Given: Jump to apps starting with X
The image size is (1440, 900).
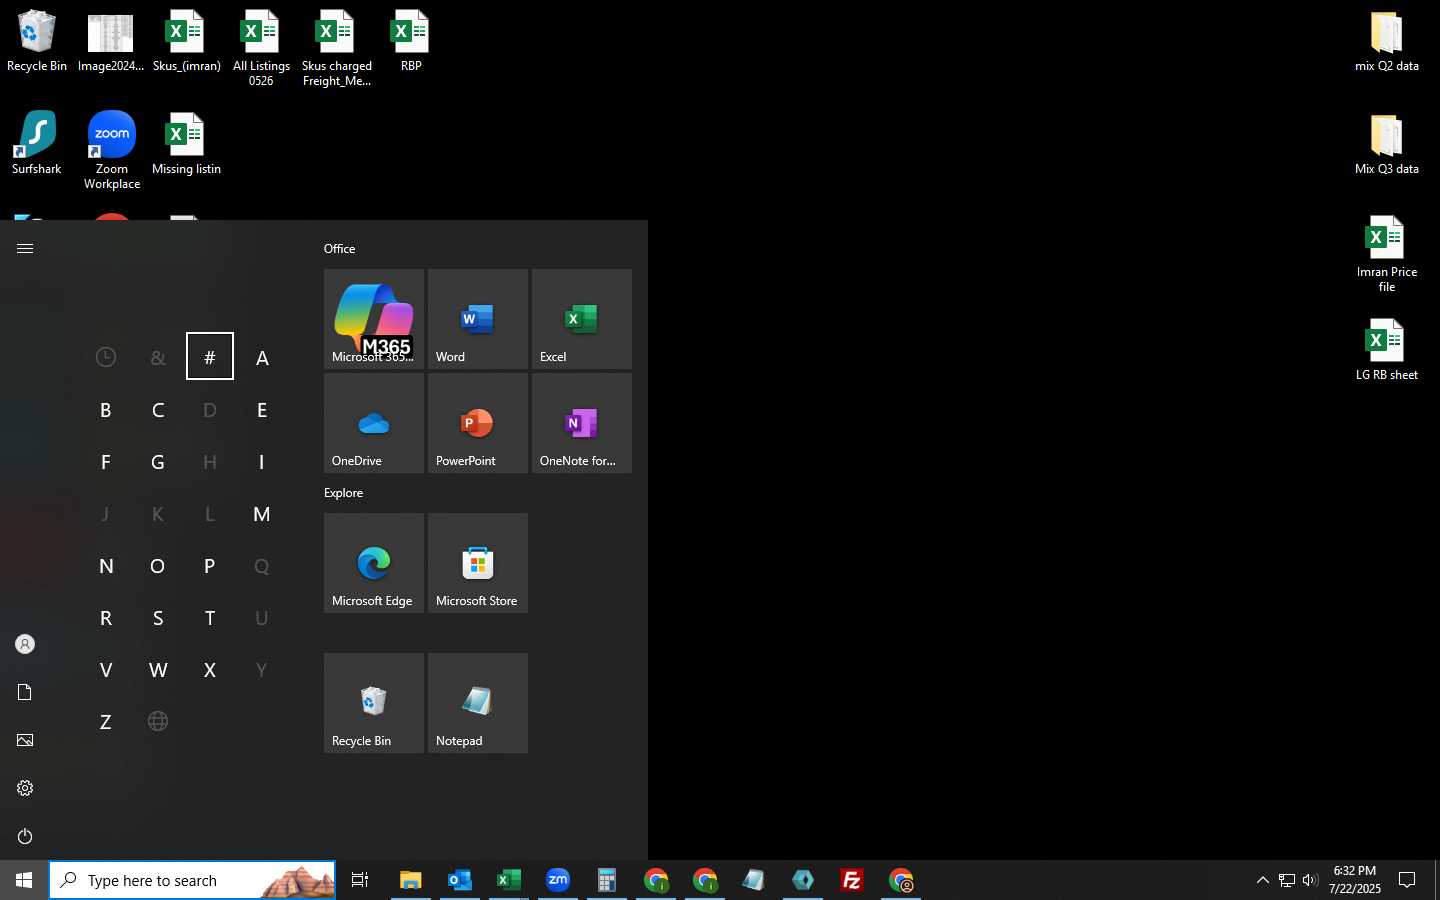Looking at the screenshot, I should [x=210, y=669].
